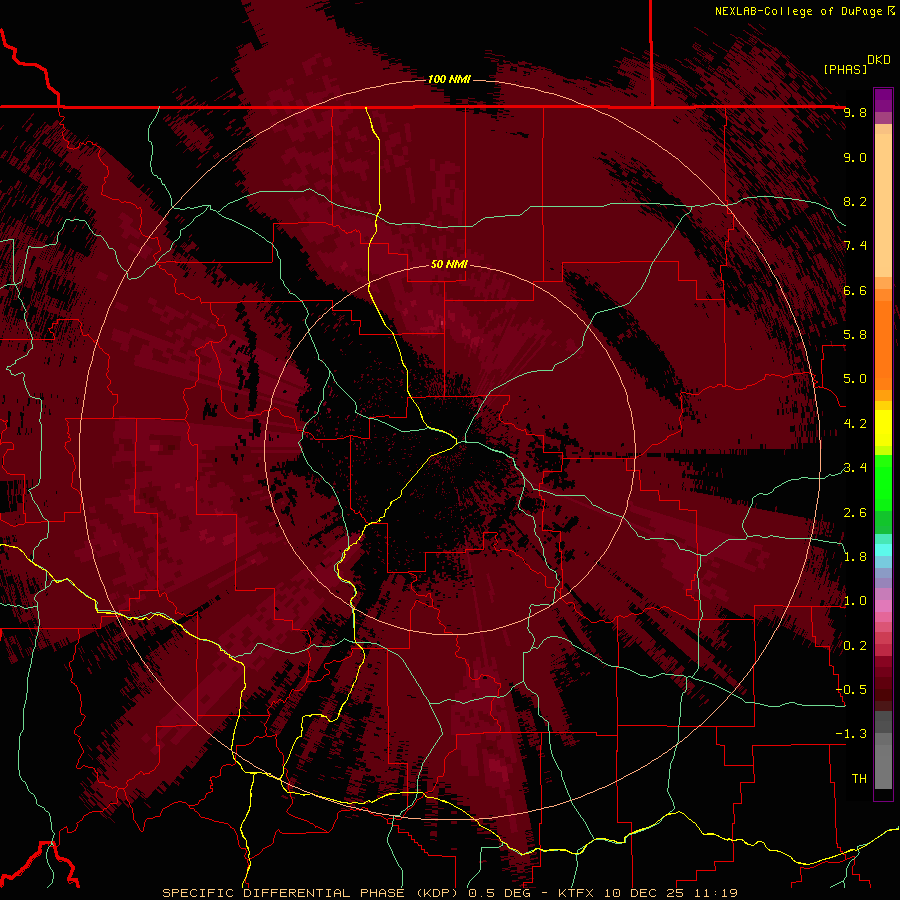Click the 8.2 value on the scale
Screen dimensions: 900x900
(x=855, y=201)
